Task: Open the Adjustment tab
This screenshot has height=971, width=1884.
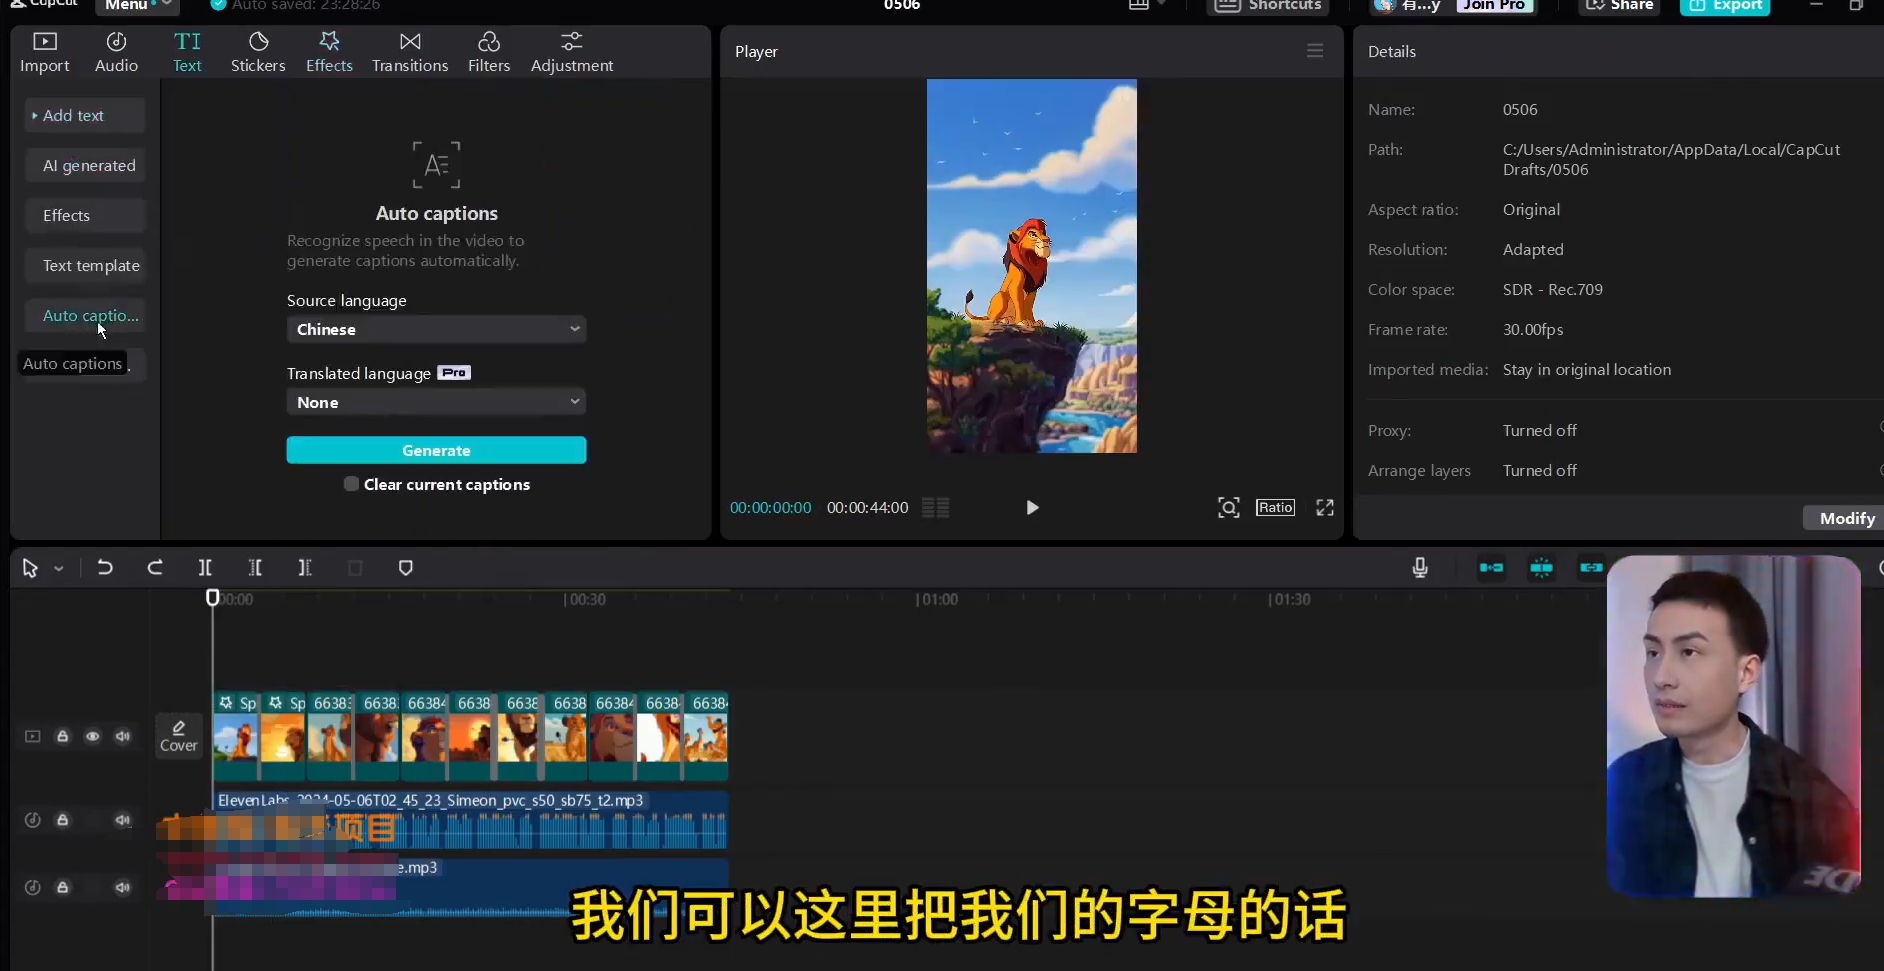Action: pyautogui.click(x=572, y=52)
